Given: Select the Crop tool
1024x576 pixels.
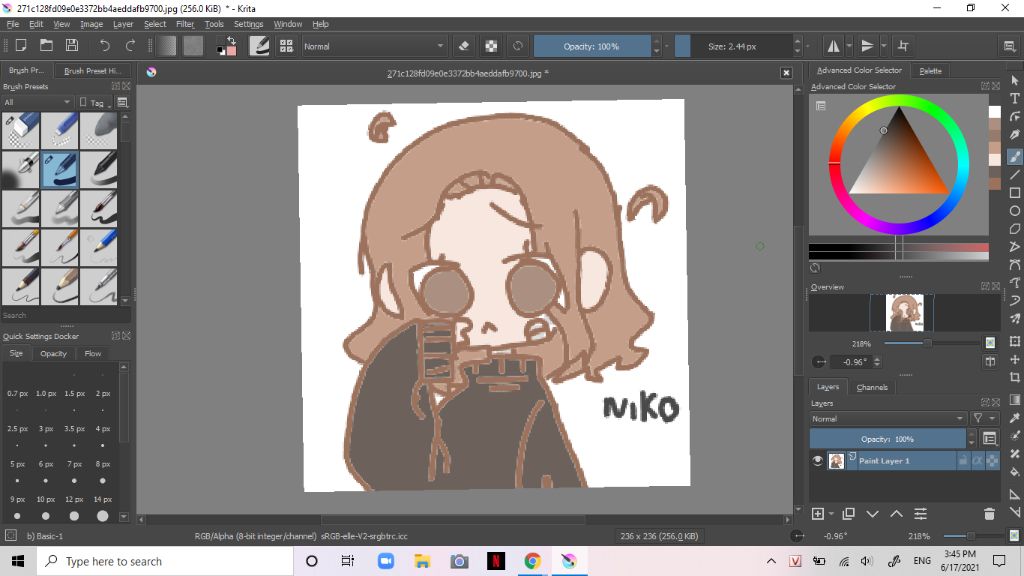Looking at the screenshot, I should tap(1014, 377).
